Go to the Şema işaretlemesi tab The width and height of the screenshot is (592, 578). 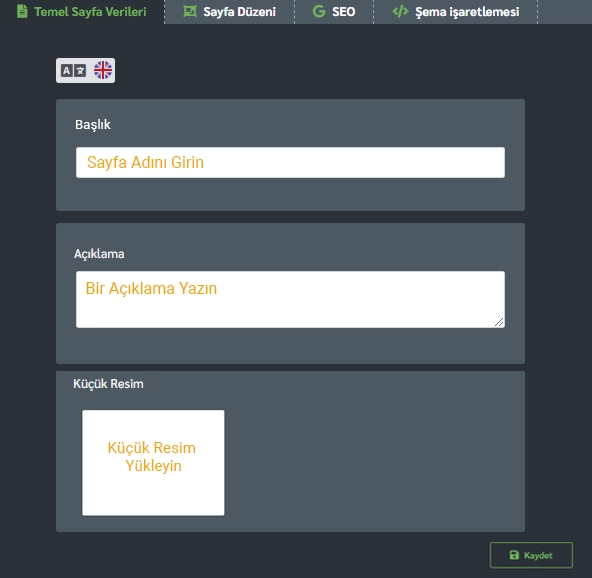pyautogui.click(x=456, y=12)
